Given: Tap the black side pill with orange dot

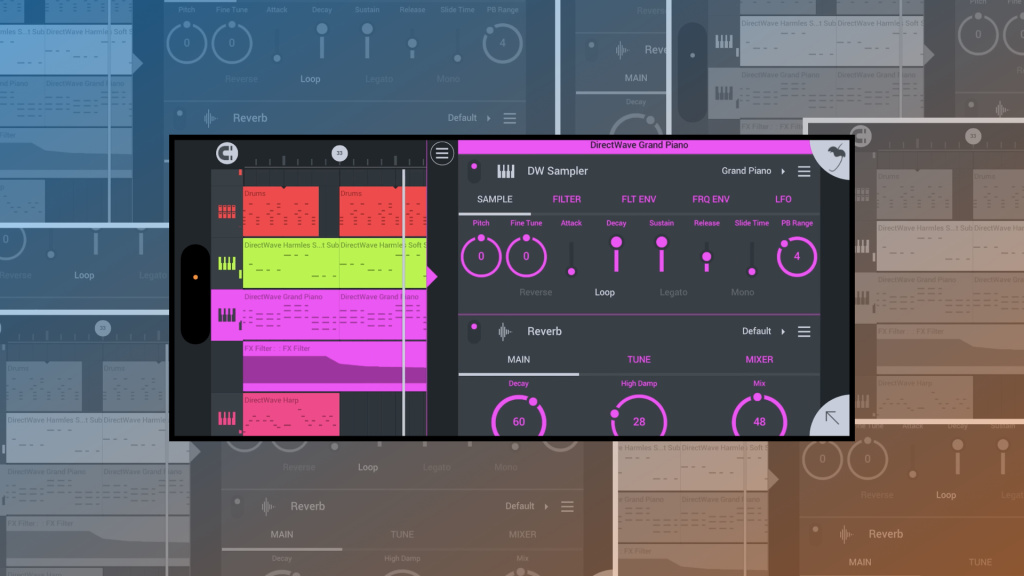Looking at the screenshot, I should (195, 294).
